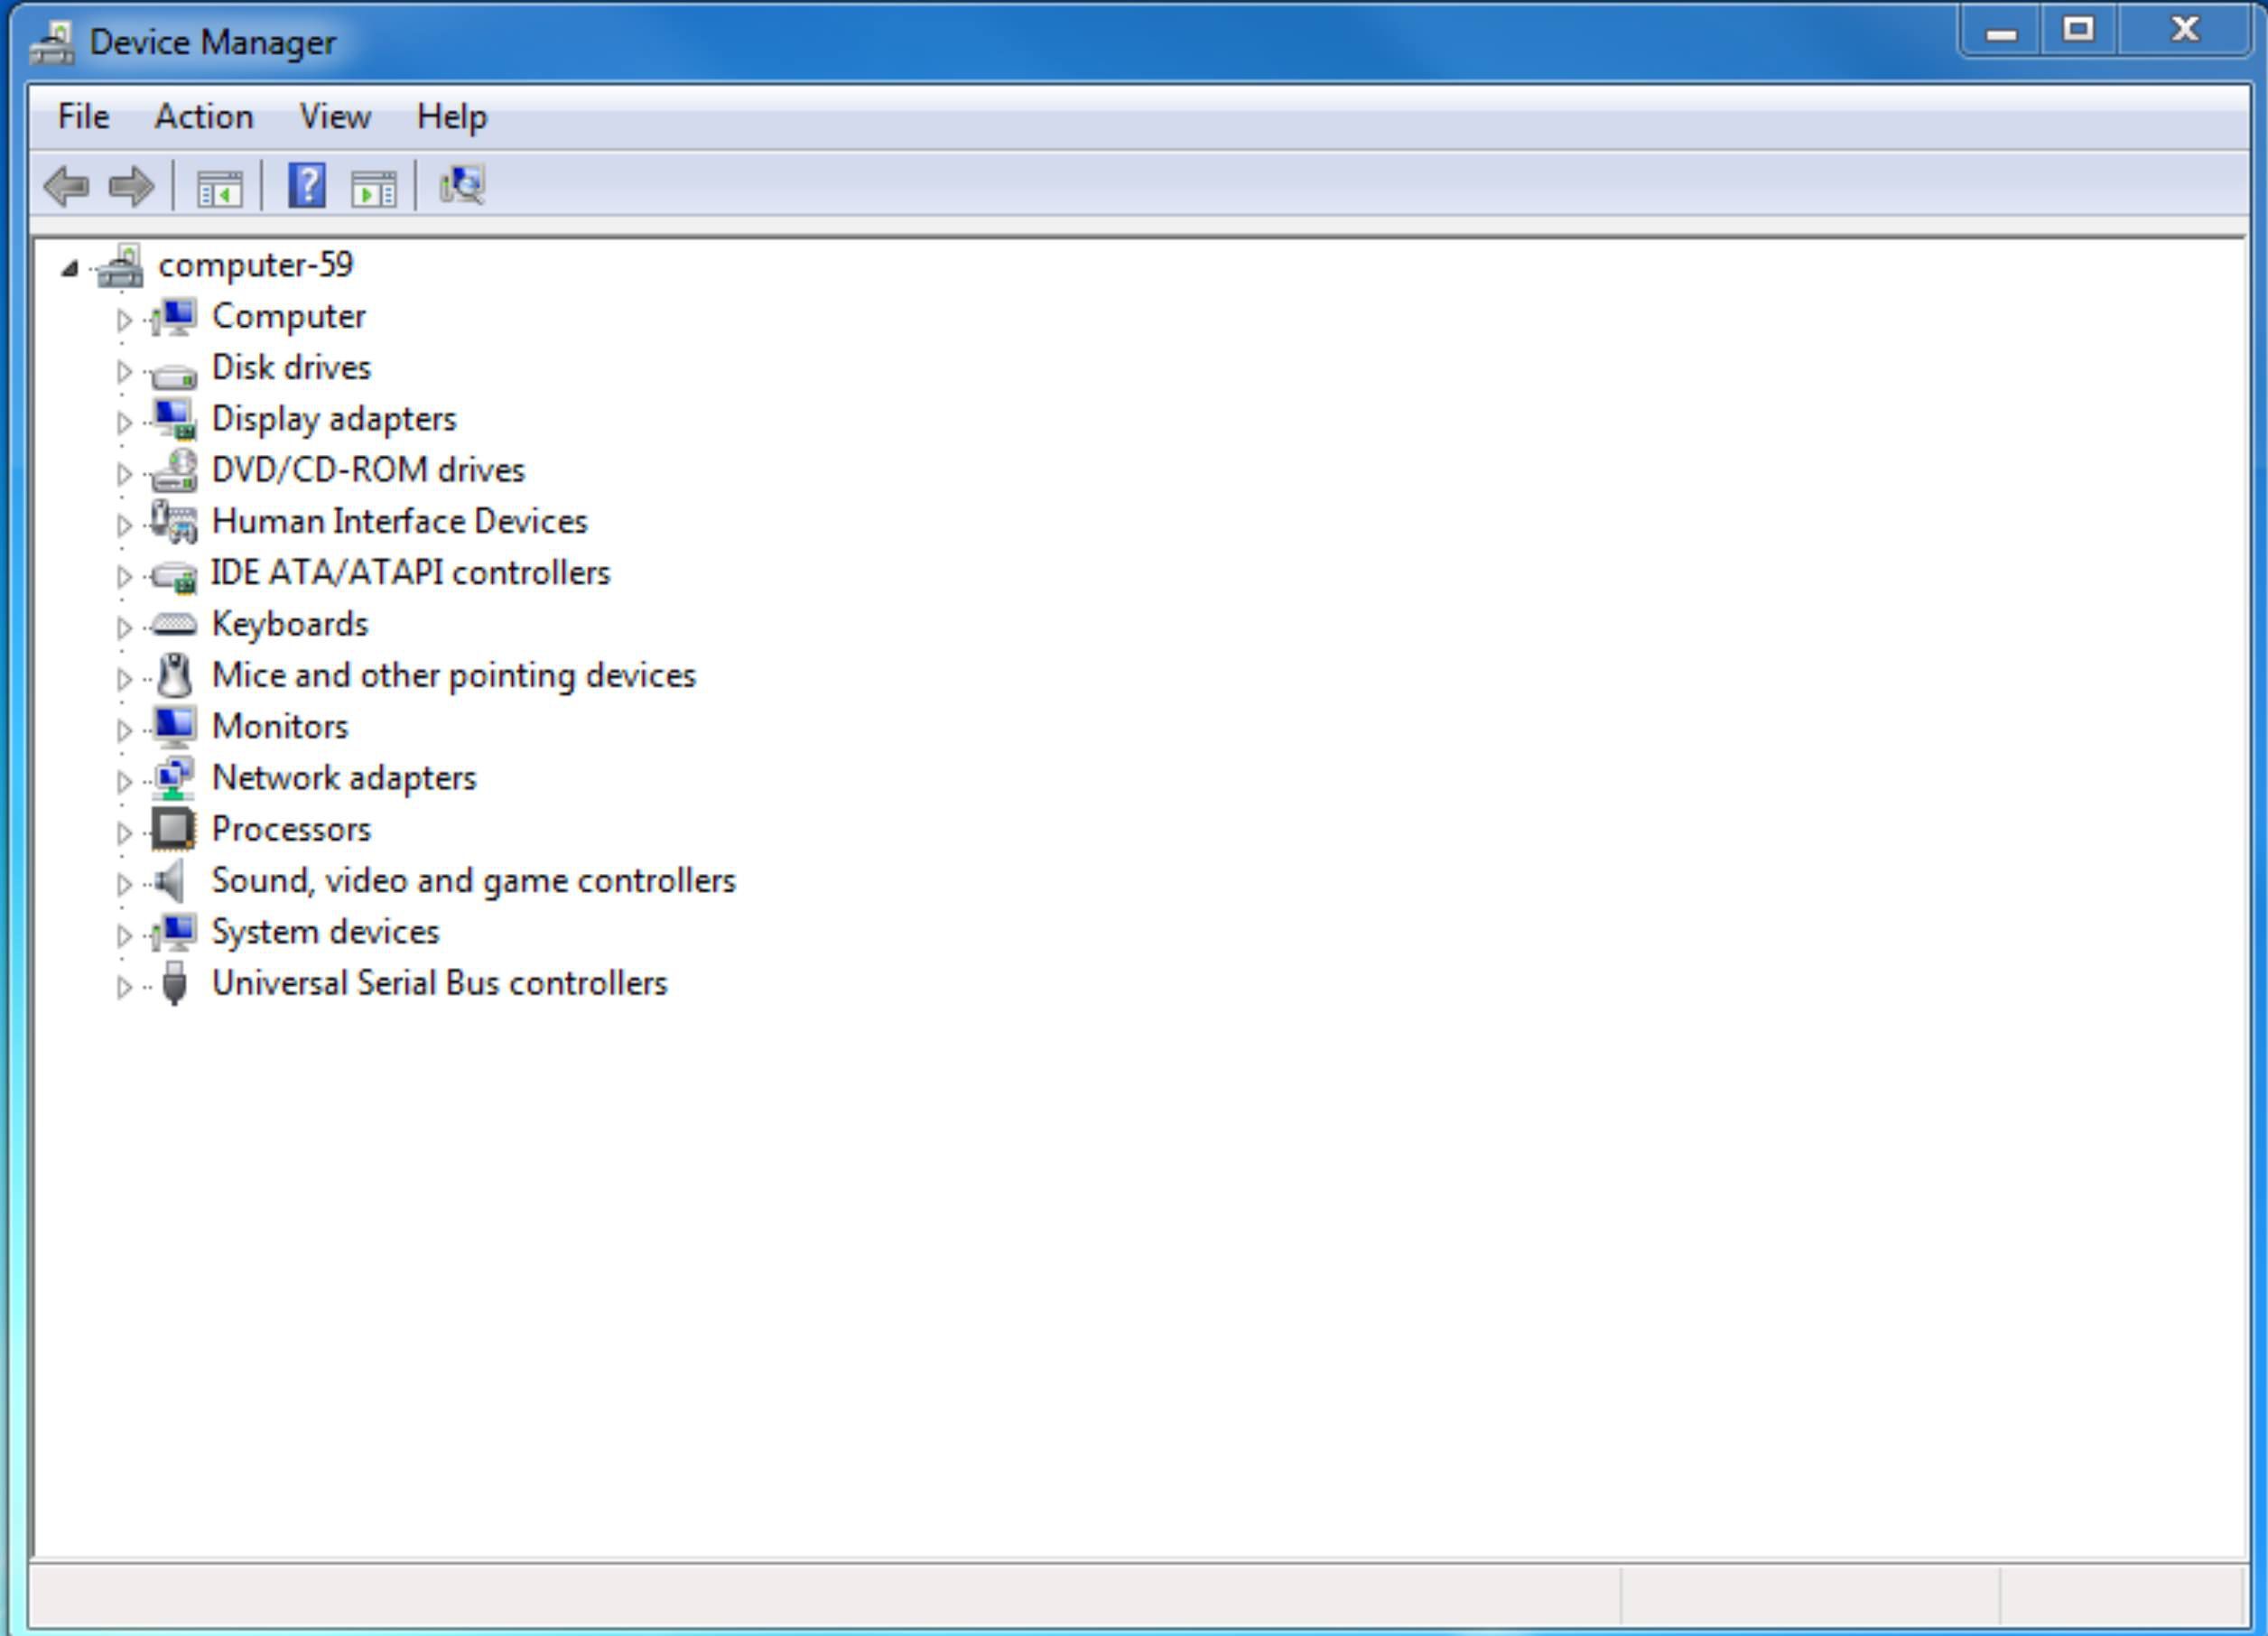Expand the Display adapters node
The height and width of the screenshot is (1636, 2268).
coord(124,422)
